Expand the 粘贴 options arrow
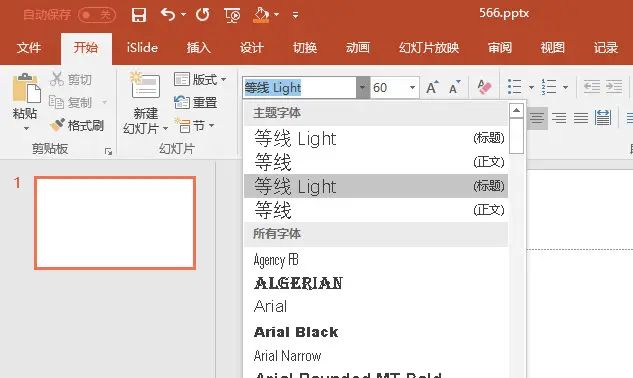This screenshot has width=633, height=378. 26,128
